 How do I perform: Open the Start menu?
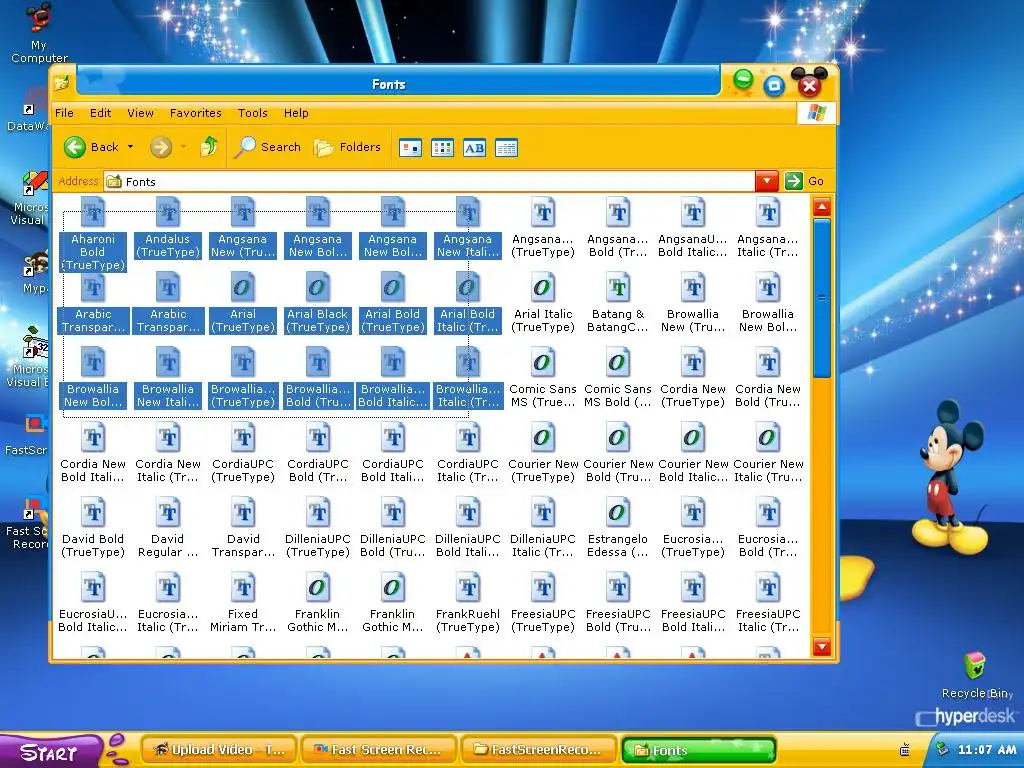[49, 751]
